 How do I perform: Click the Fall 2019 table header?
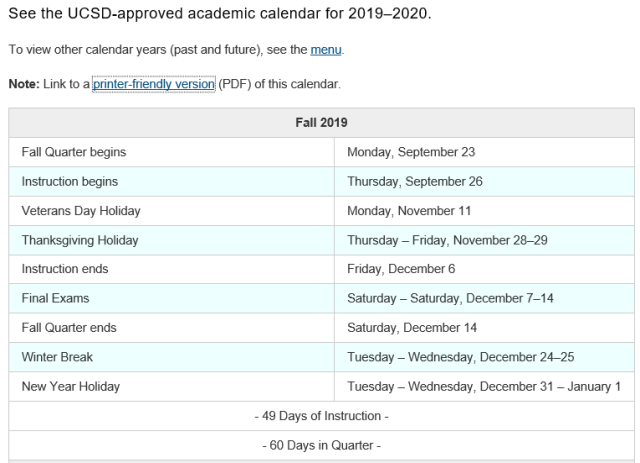click(321, 122)
